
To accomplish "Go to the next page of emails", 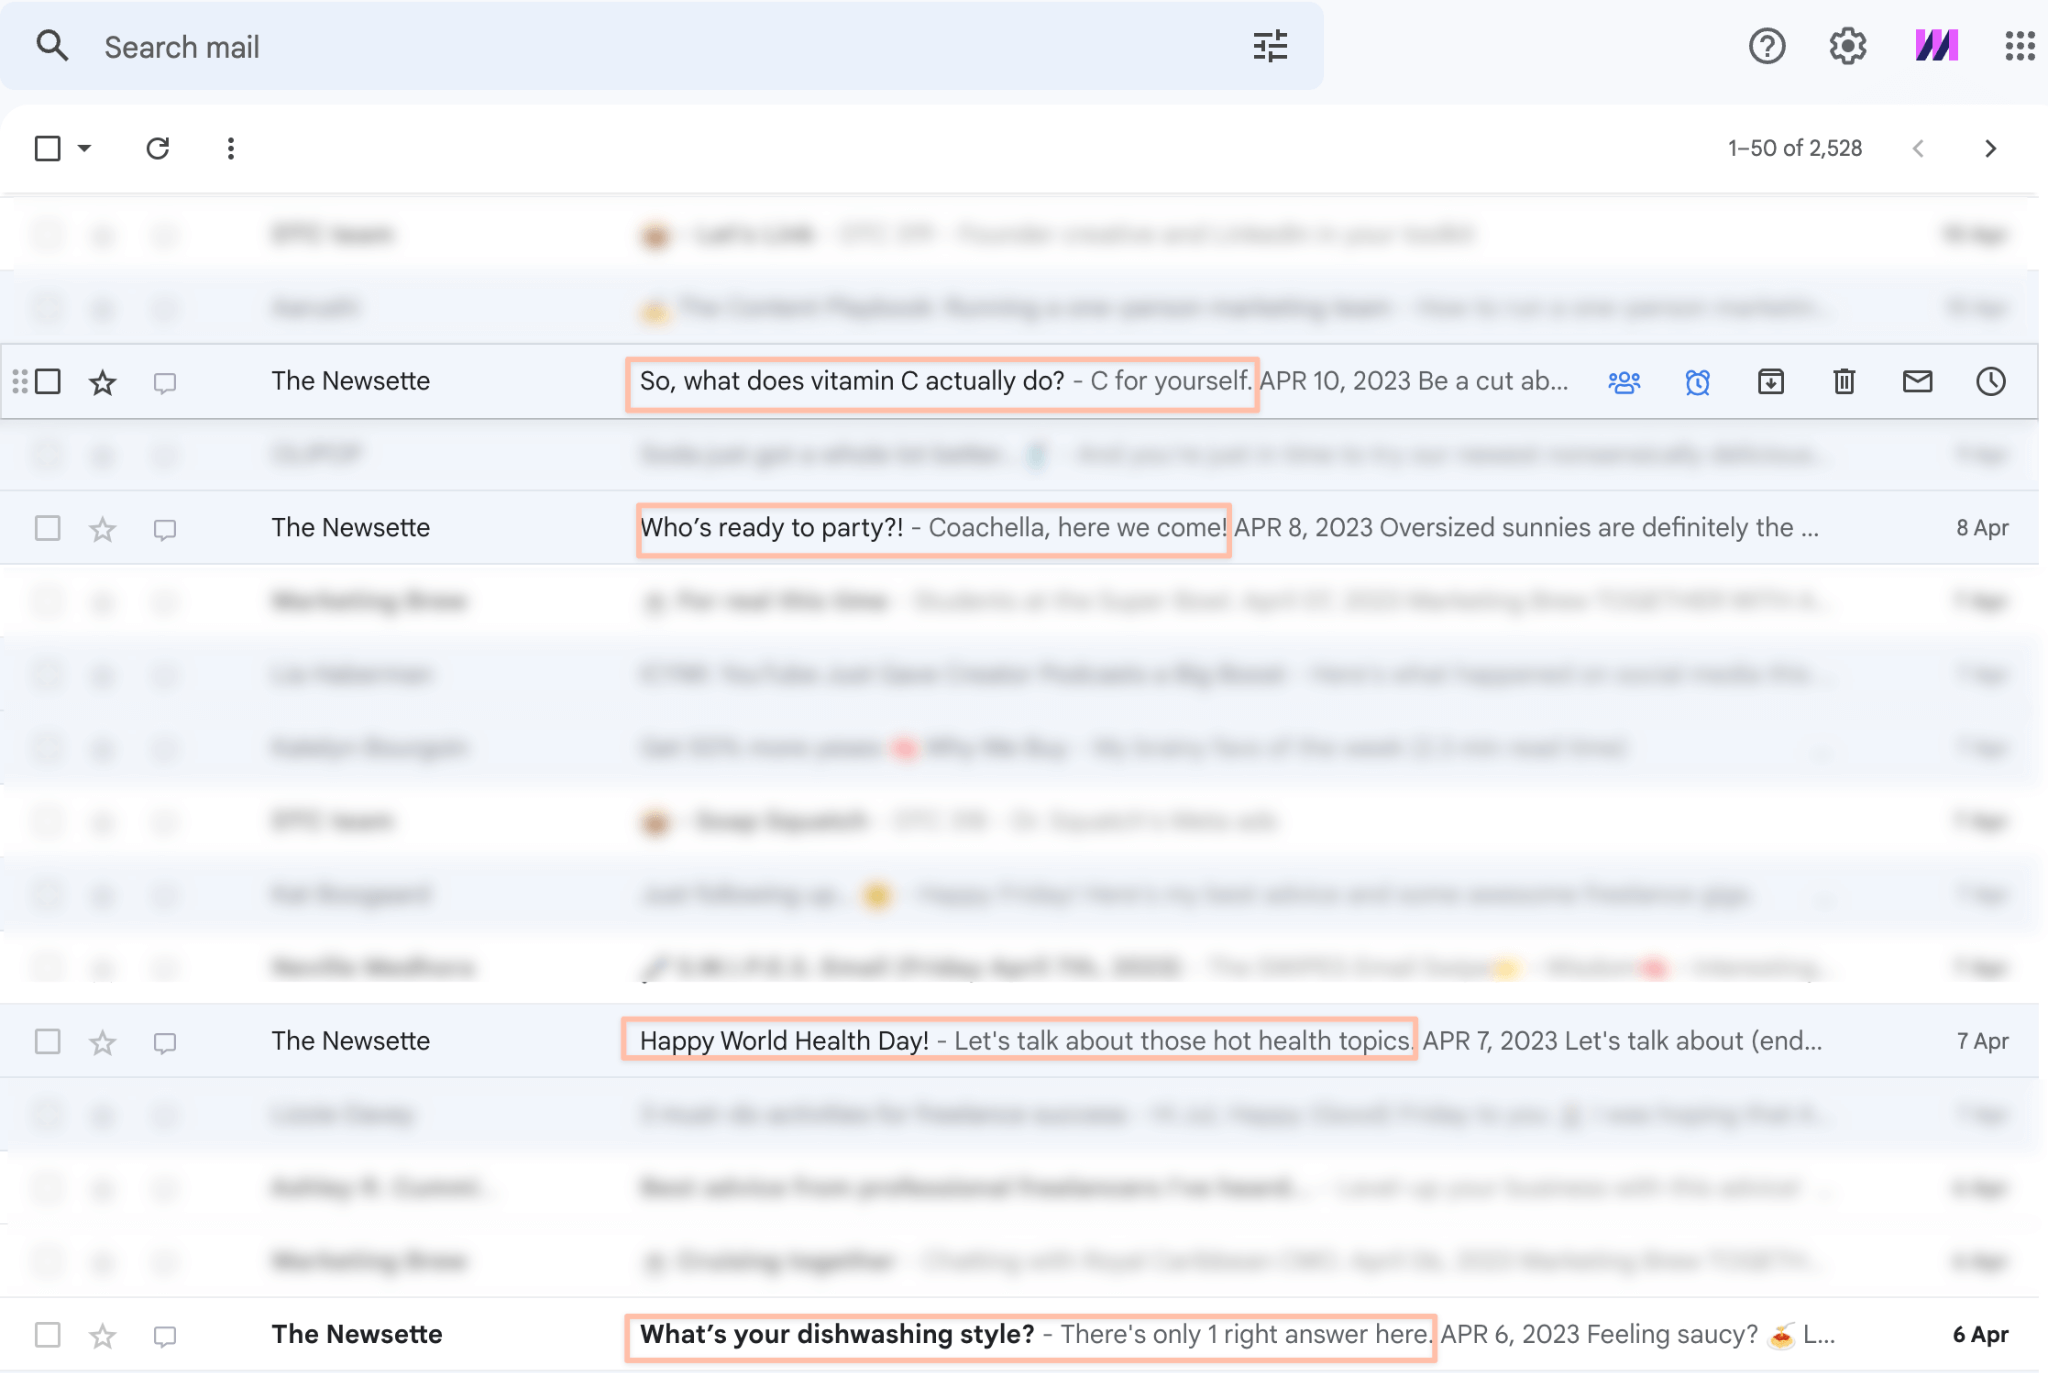I will click(x=1990, y=148).
